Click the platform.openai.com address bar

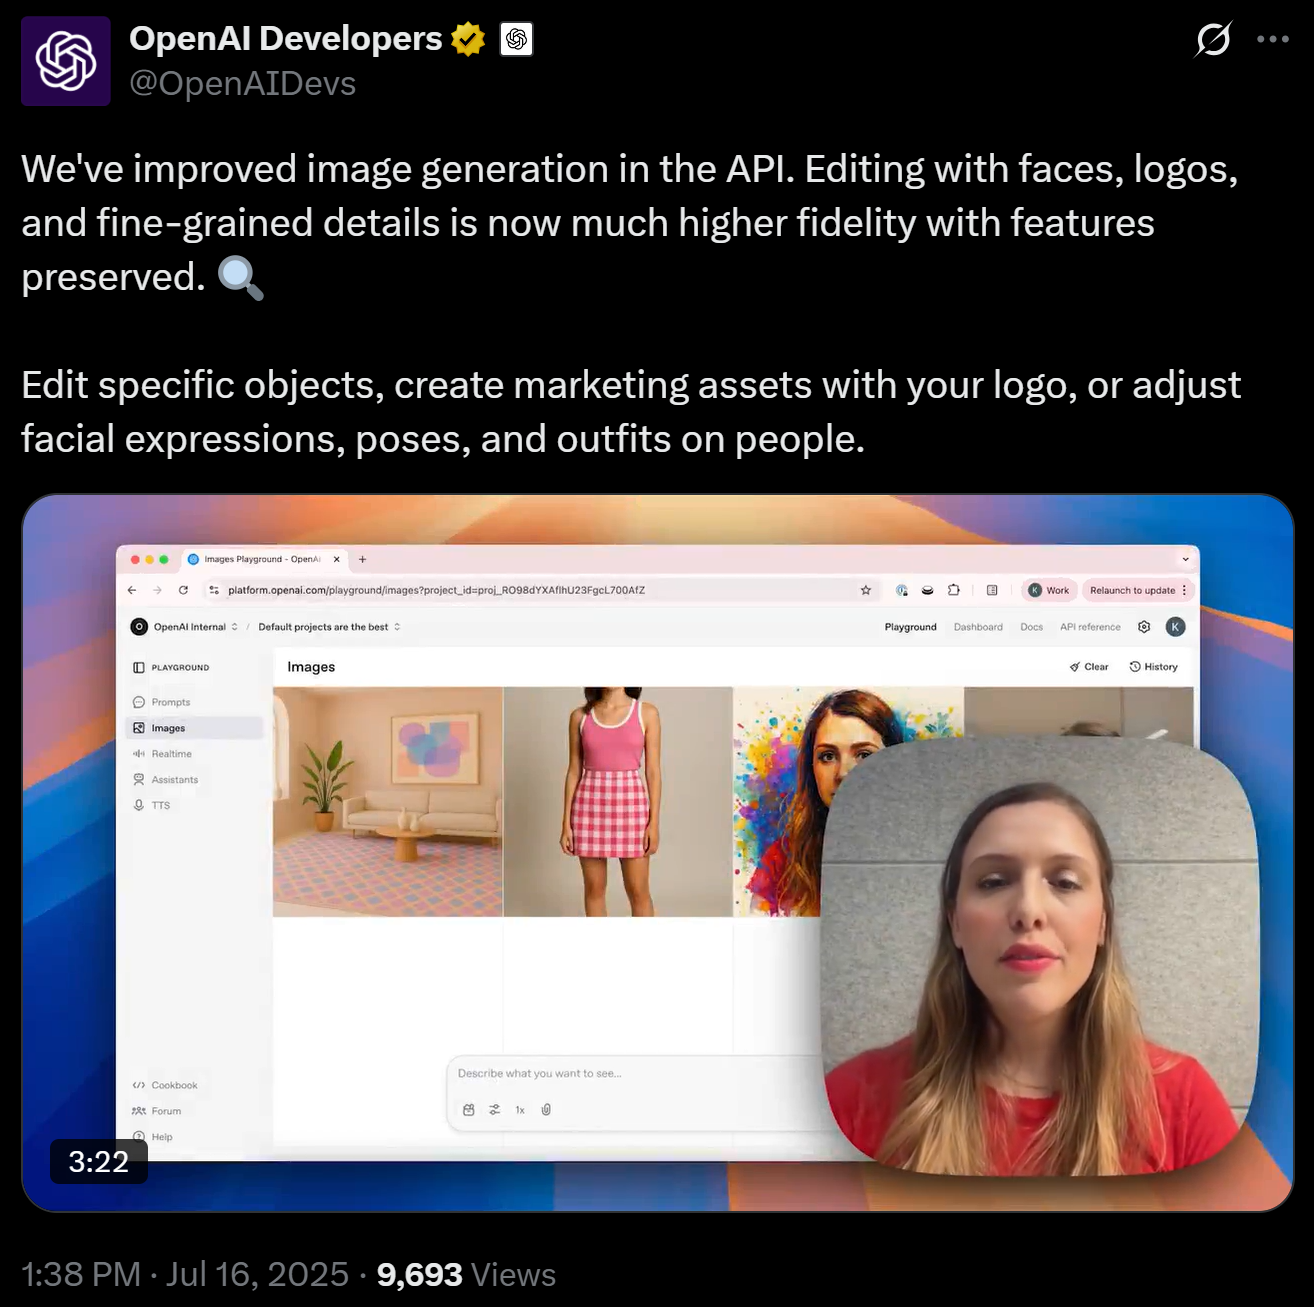pos(540,590)
